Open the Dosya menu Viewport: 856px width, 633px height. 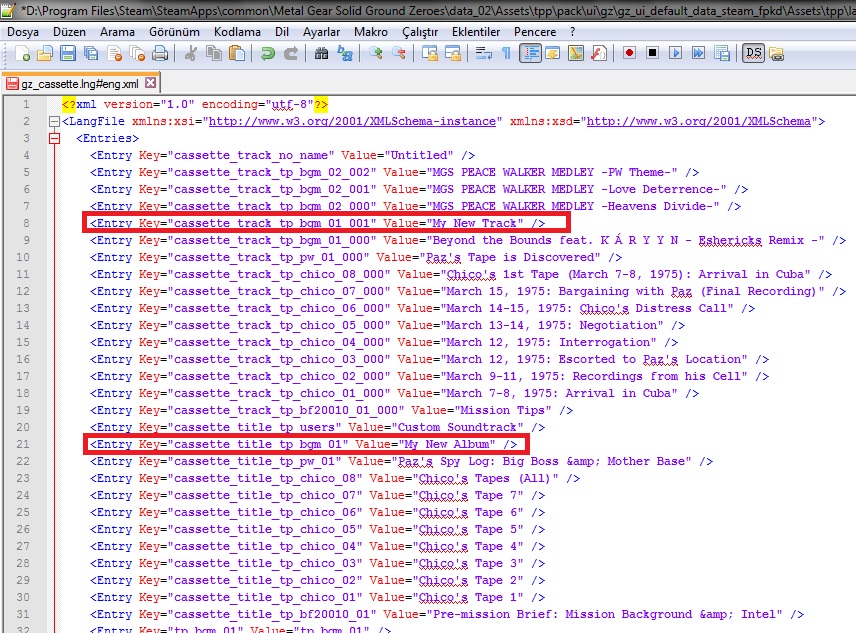coord(23,32)
